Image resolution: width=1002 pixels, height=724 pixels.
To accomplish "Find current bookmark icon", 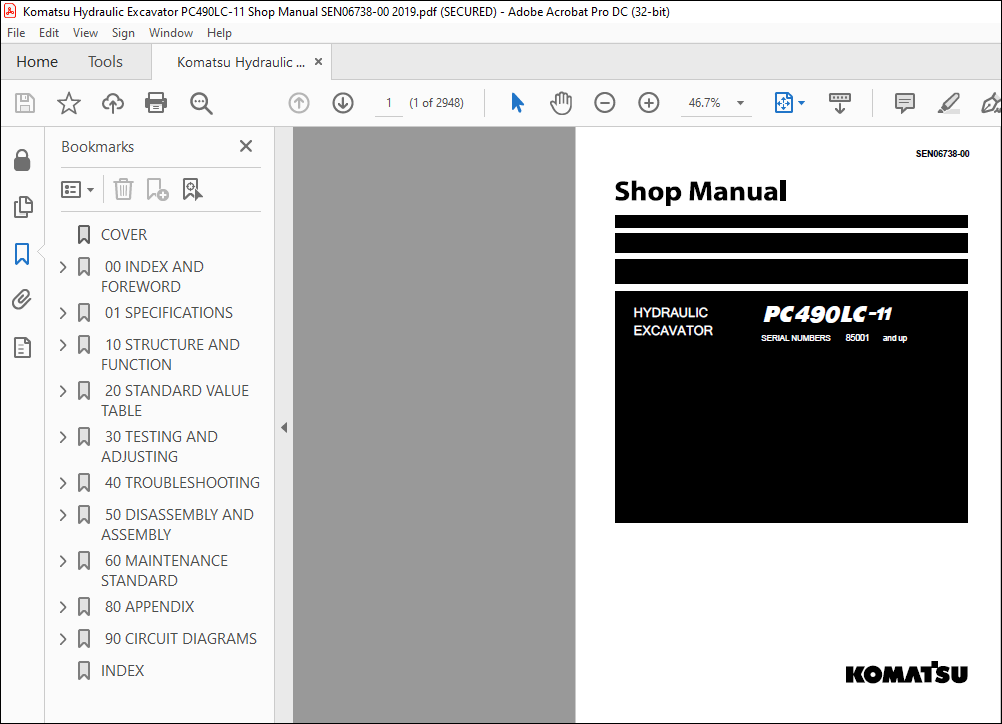I will coord(192,190).
